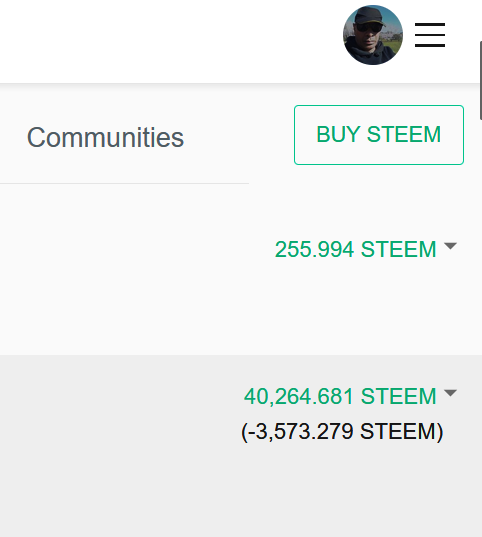Click the BUY STEEM button
482x537 pixels.
(x=379, y=135)
